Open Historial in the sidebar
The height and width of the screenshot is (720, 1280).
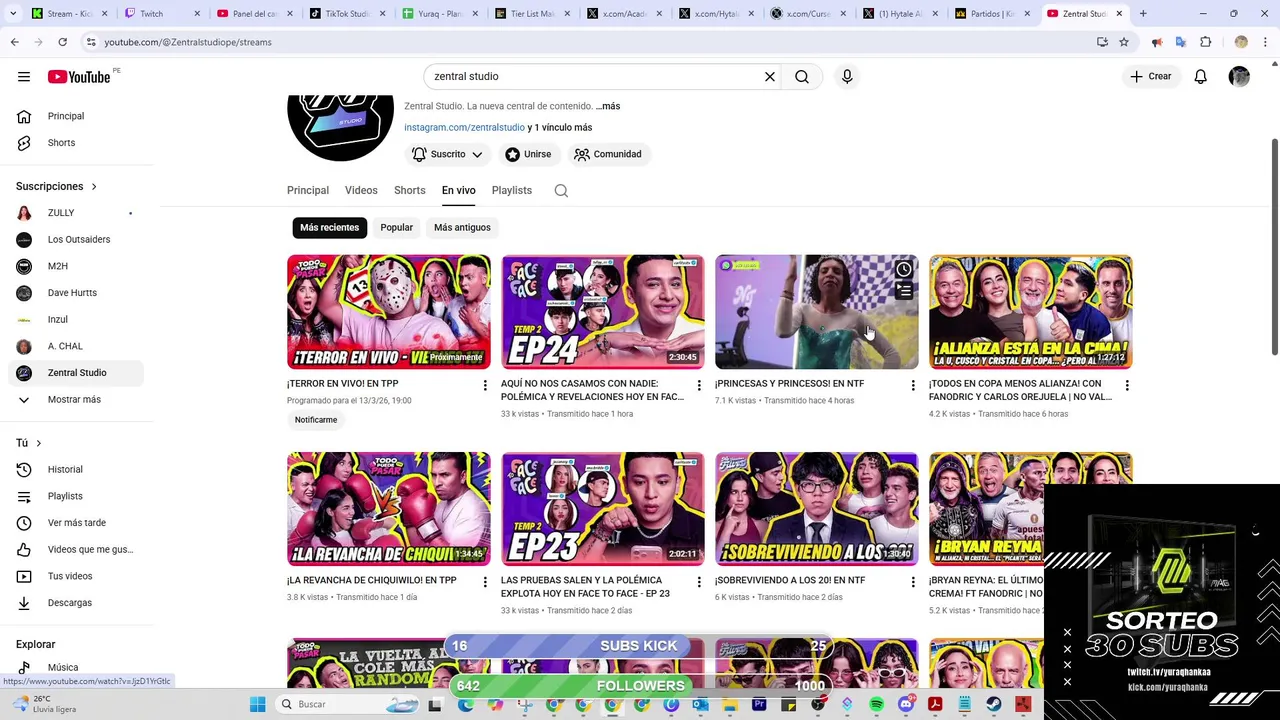coord(76,470)
